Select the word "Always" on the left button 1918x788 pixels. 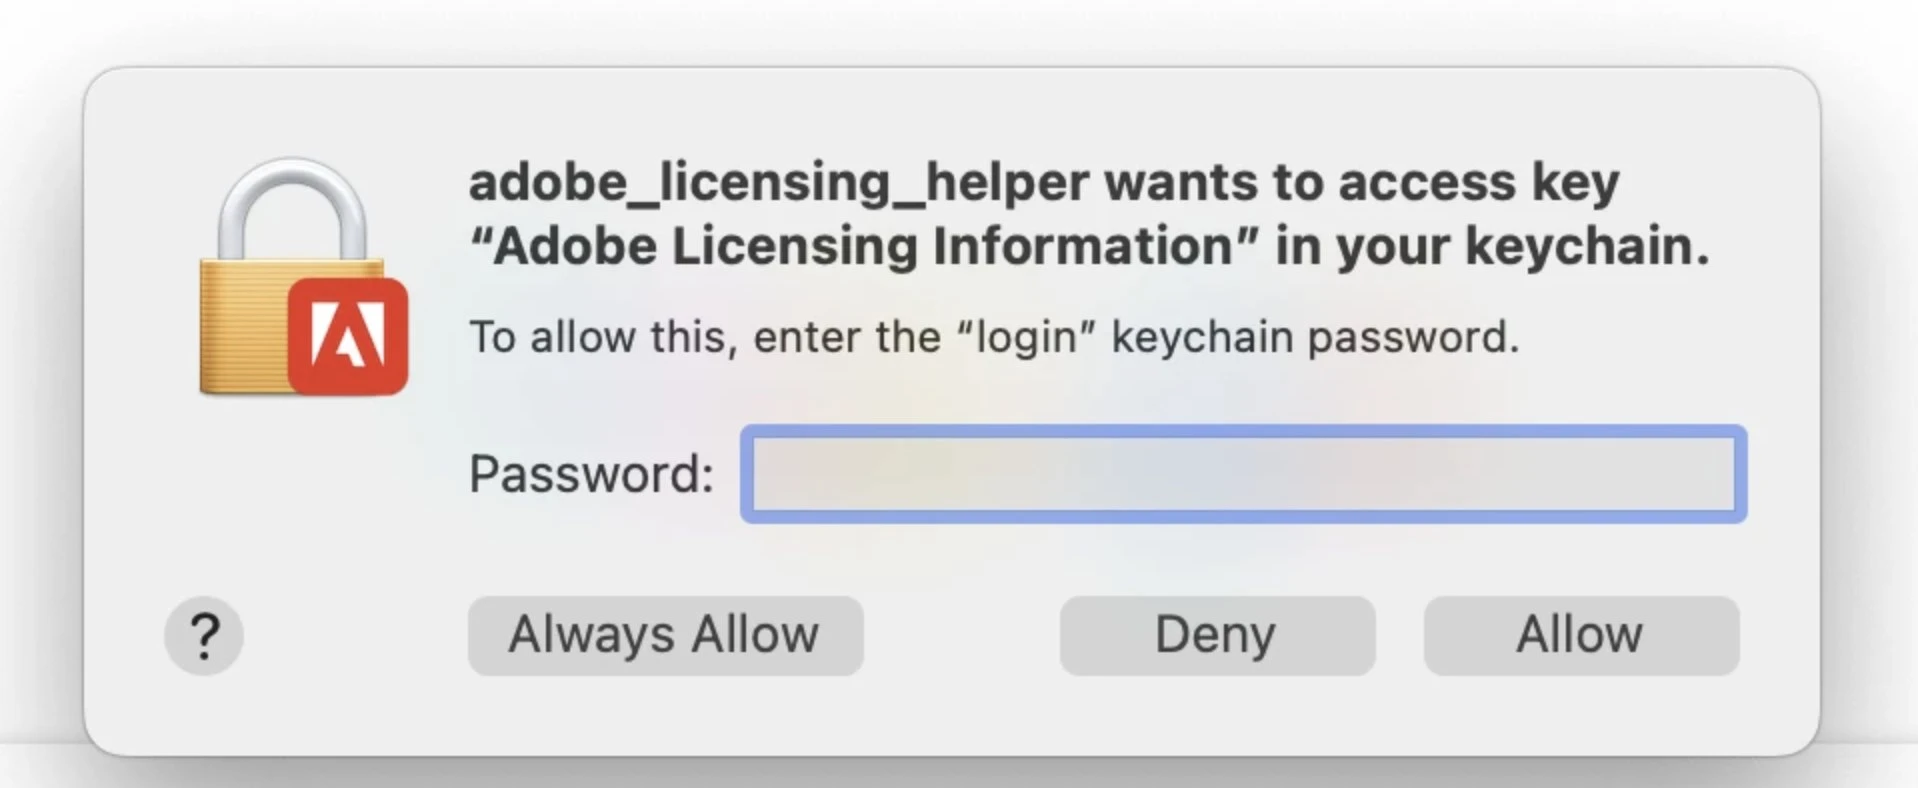click(592, 636)
